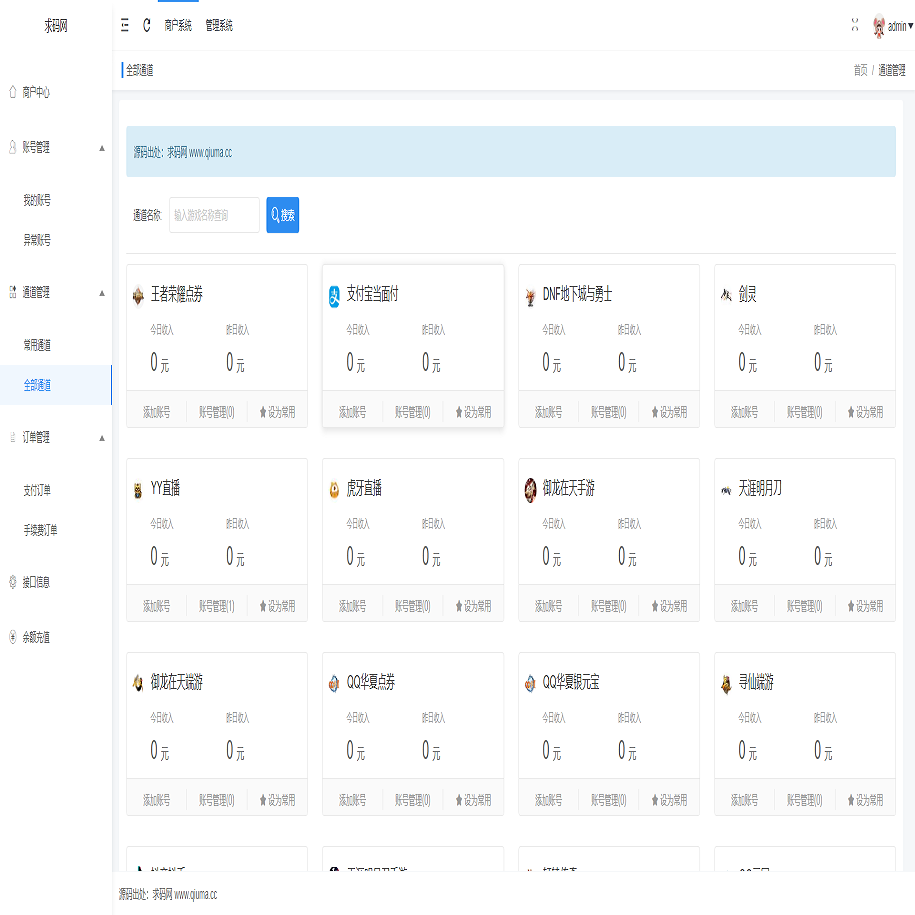
Task: Set 创灵 as favorite via 设为常用
Action: click(865, 411)
